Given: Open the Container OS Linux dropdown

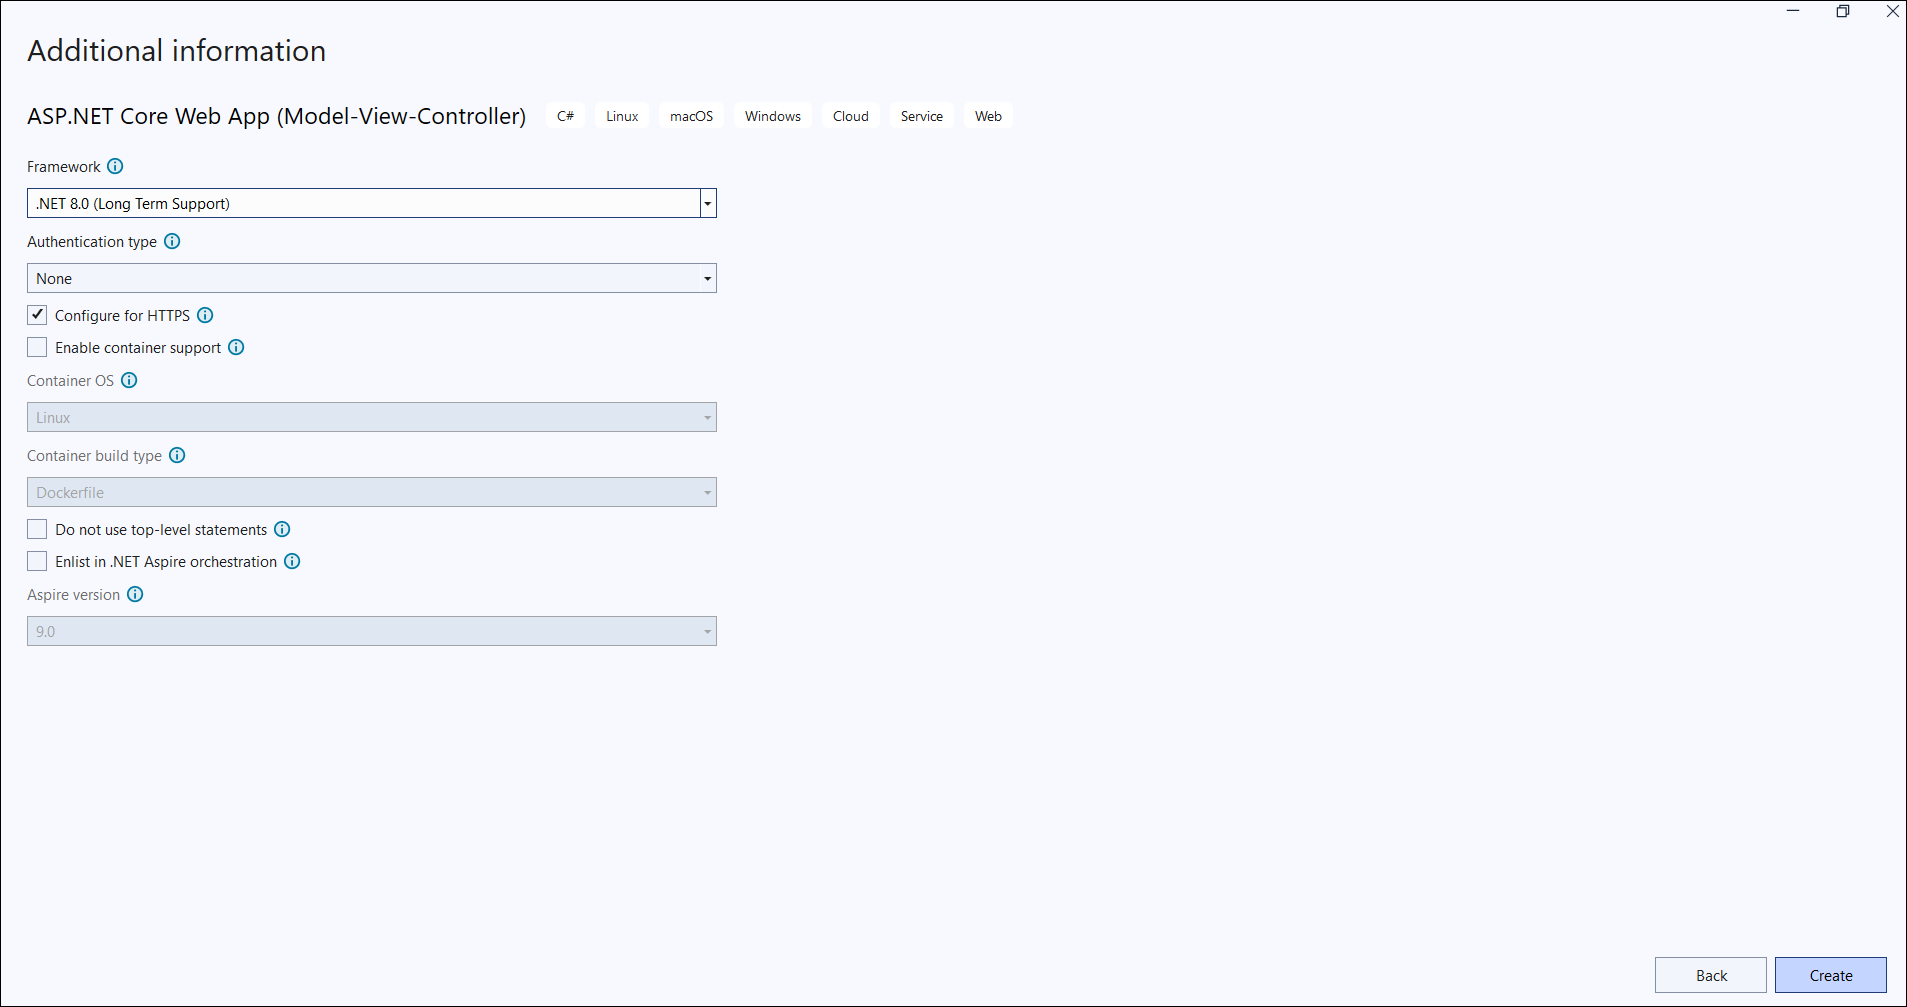Looking at the screenshot, I should coord(372,417).
